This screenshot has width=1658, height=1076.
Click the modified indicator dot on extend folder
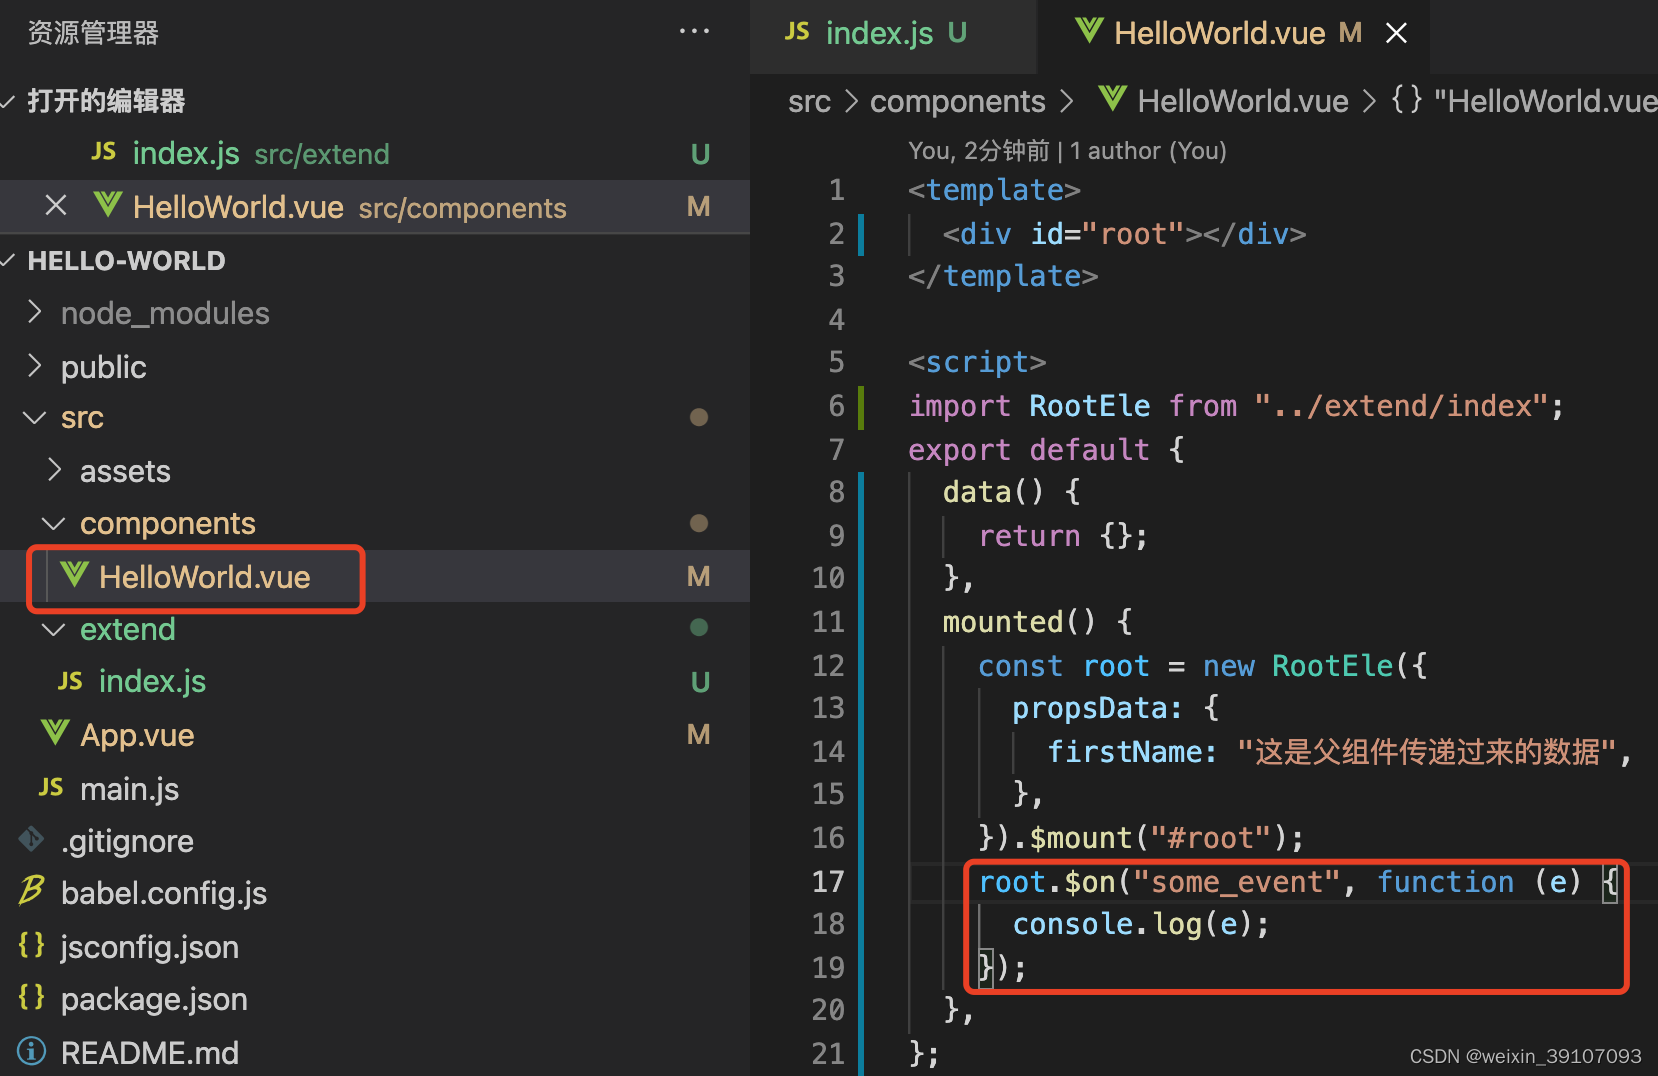point(699,628)
